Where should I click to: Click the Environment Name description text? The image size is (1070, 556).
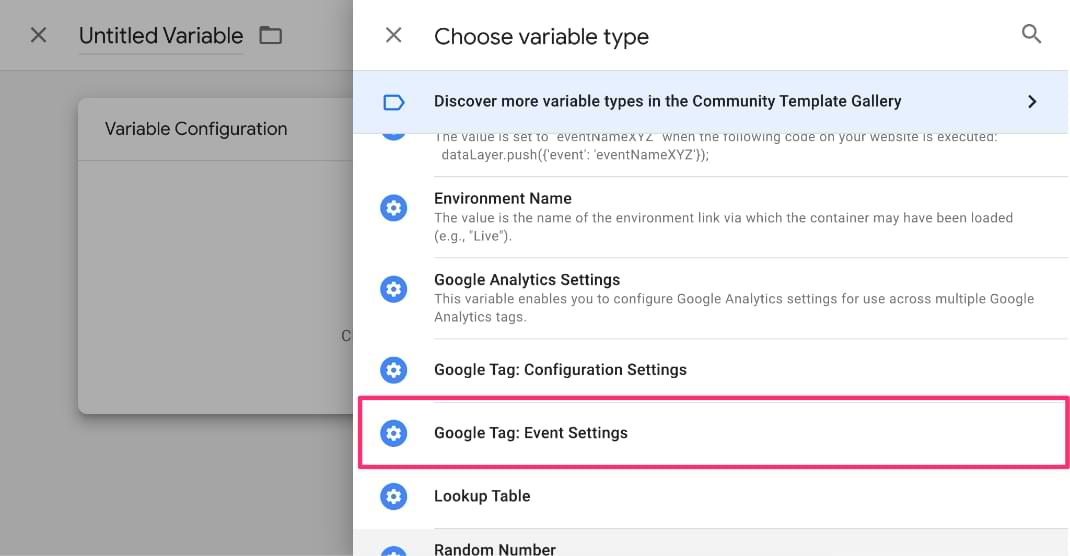pyautogui.click(x=723, y=226)
